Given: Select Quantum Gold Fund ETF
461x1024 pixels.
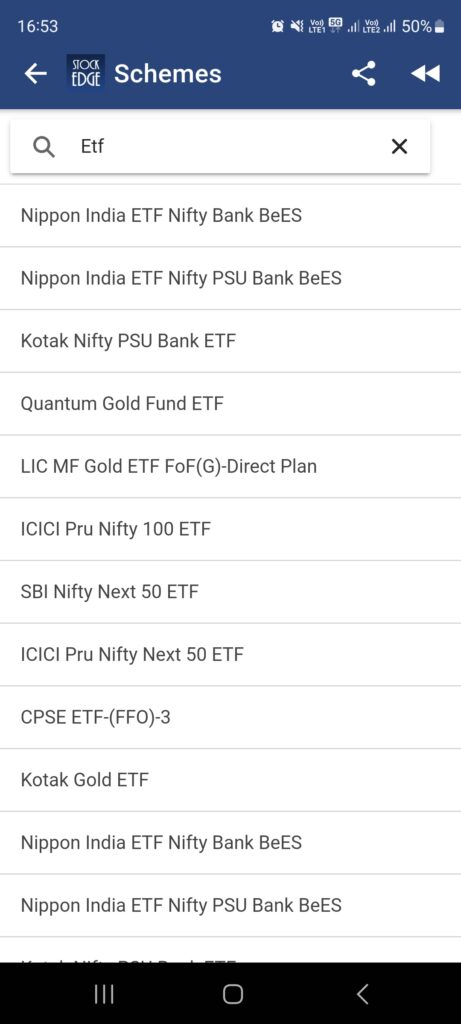Looking at the screenshot, I should pos(230,404).
